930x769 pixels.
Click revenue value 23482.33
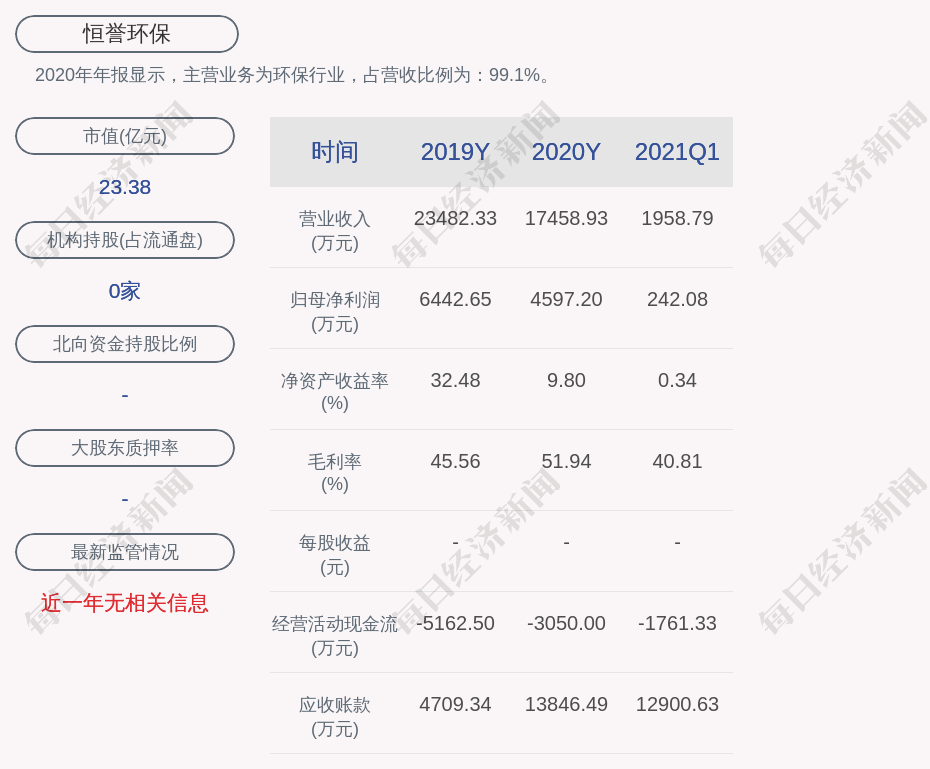point(455,218)
